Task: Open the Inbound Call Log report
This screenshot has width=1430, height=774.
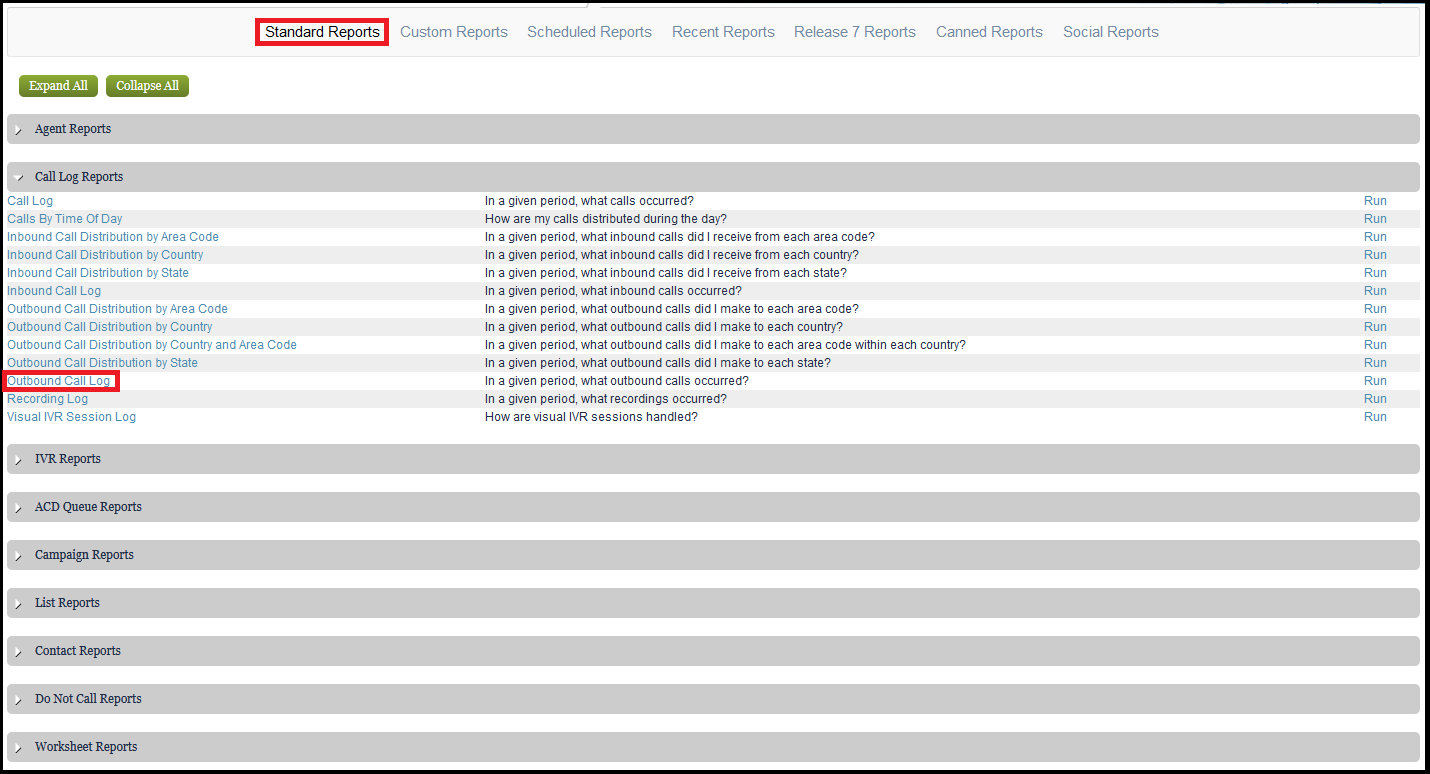Action: click(54, 291)
